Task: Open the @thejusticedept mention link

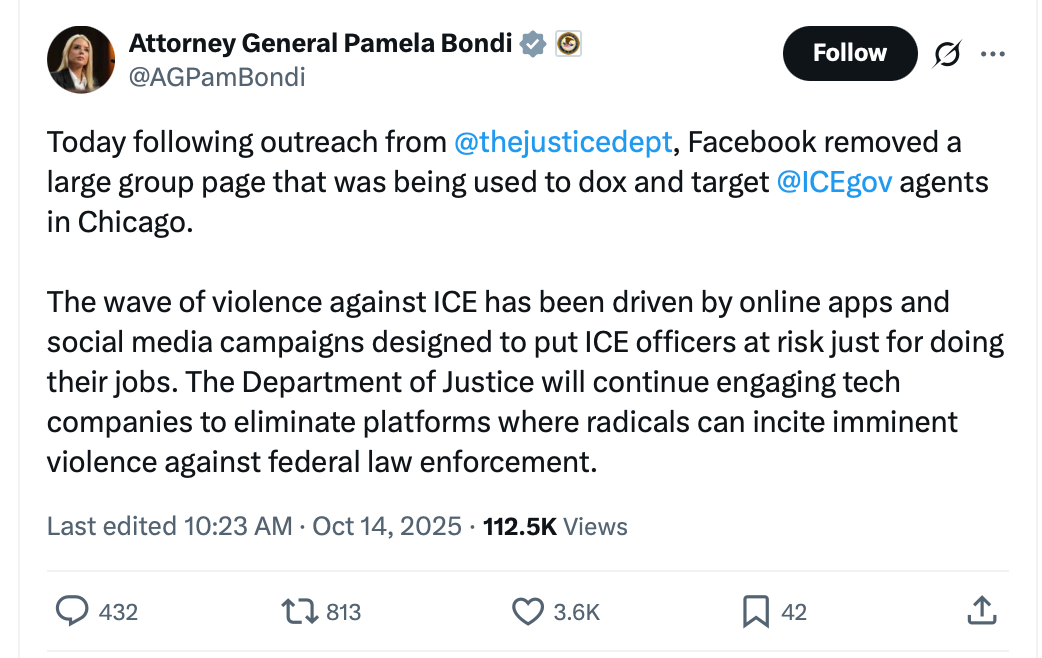Action: [563, 142]
